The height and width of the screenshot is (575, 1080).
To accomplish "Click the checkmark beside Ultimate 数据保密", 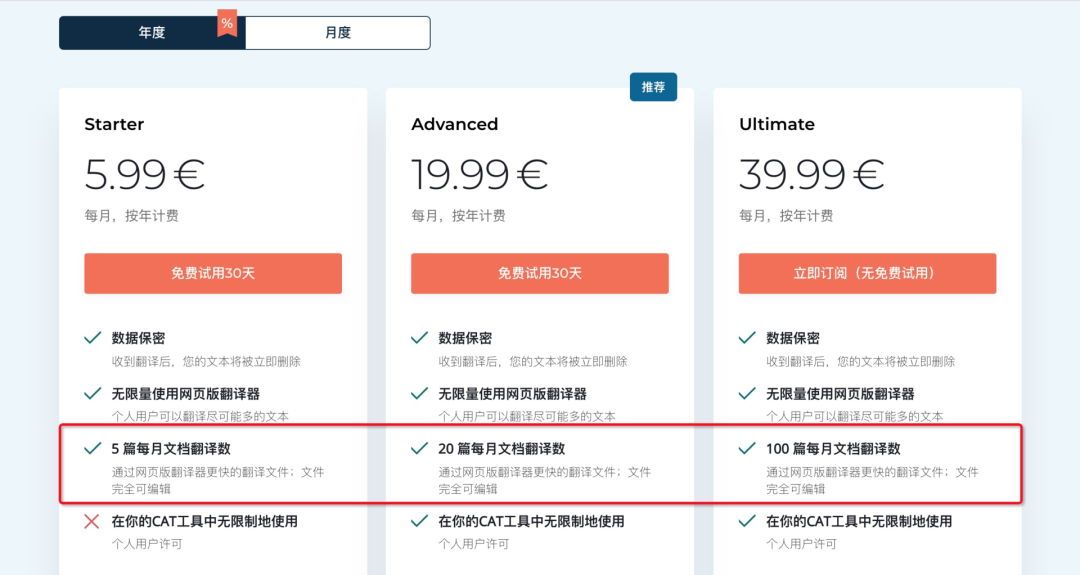I will tap(747, 338).
